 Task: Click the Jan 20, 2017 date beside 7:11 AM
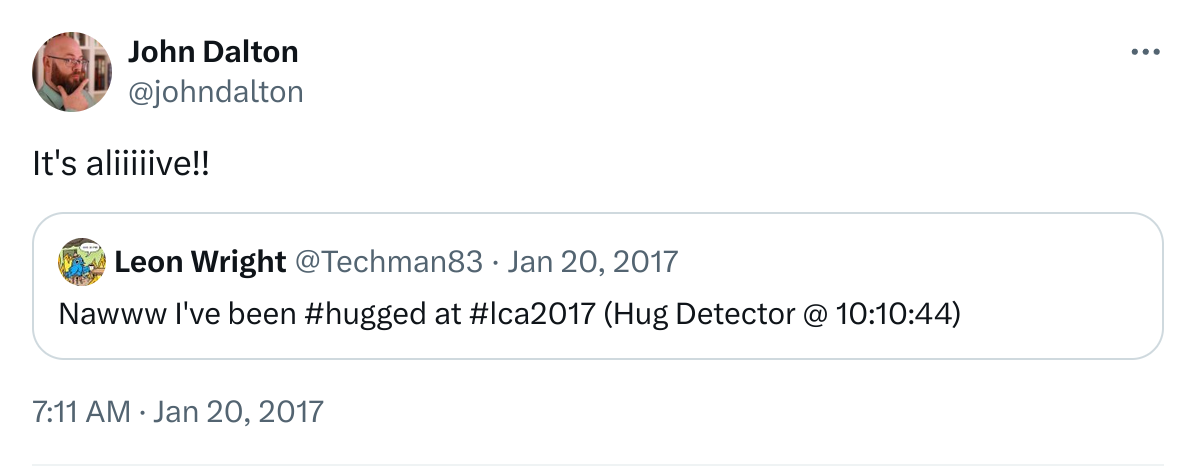[239, 411]
